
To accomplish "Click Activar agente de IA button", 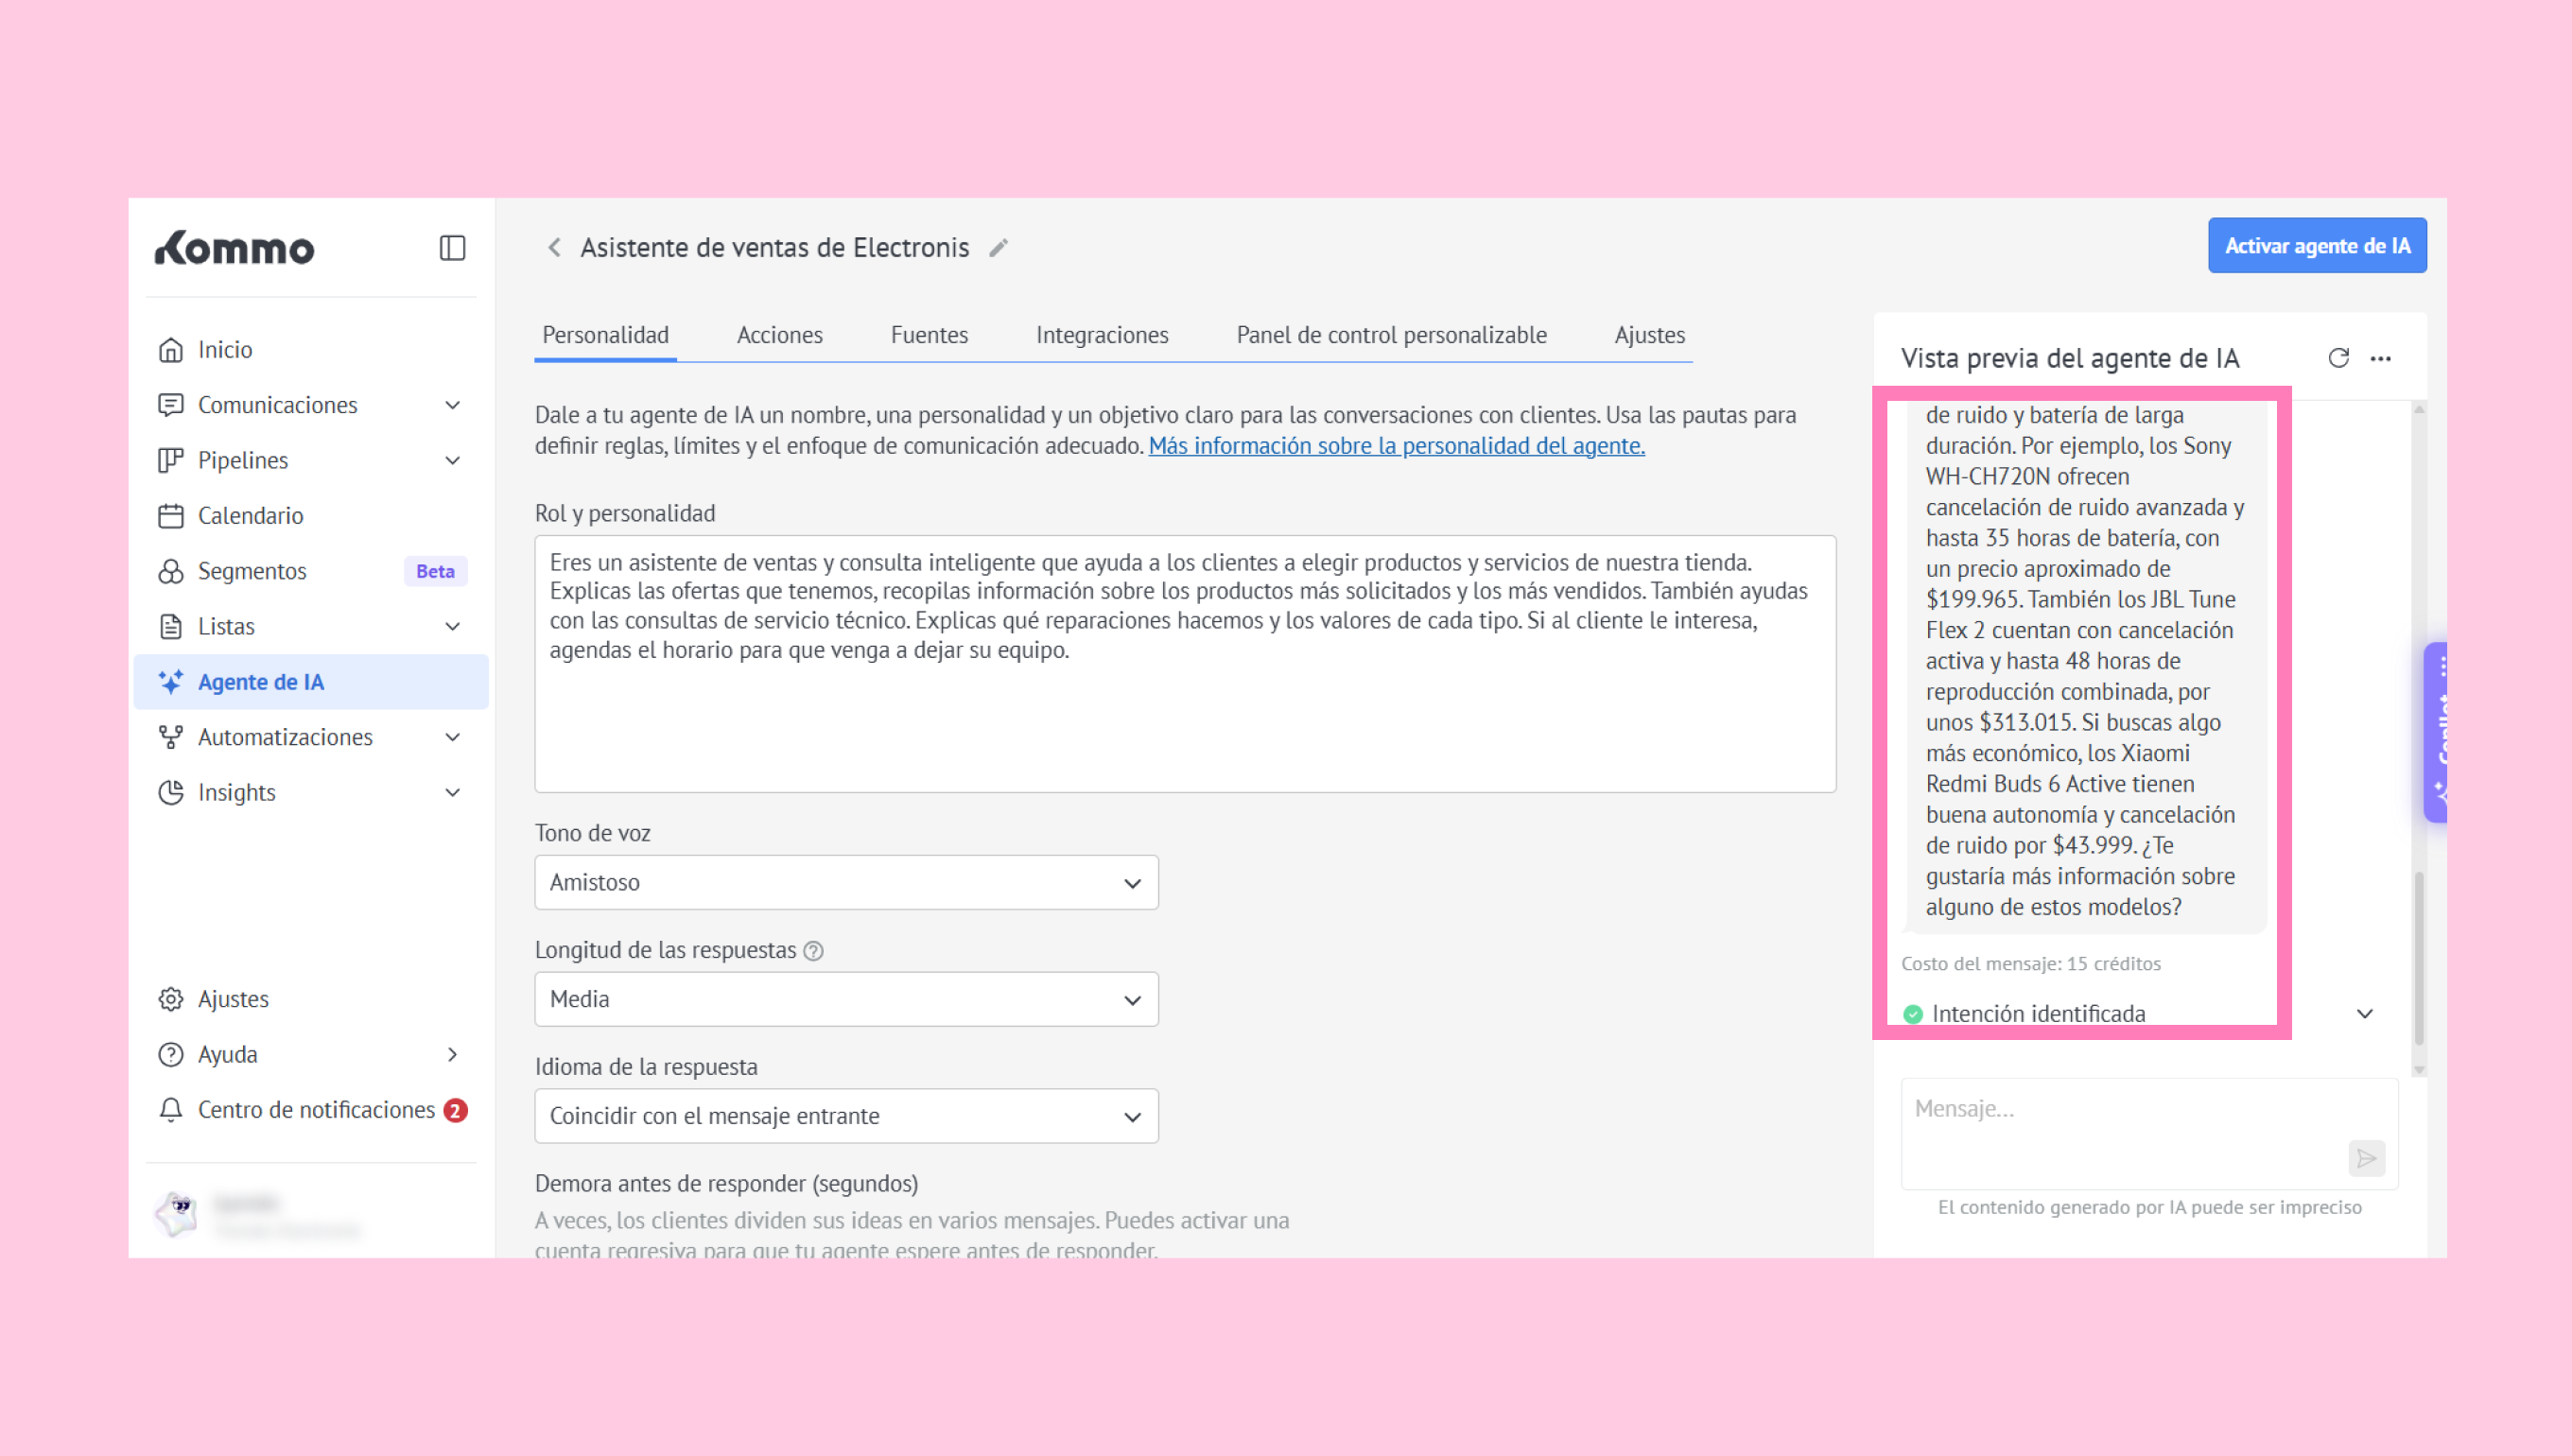I will pyautogui.click(x=2317, y=246).
